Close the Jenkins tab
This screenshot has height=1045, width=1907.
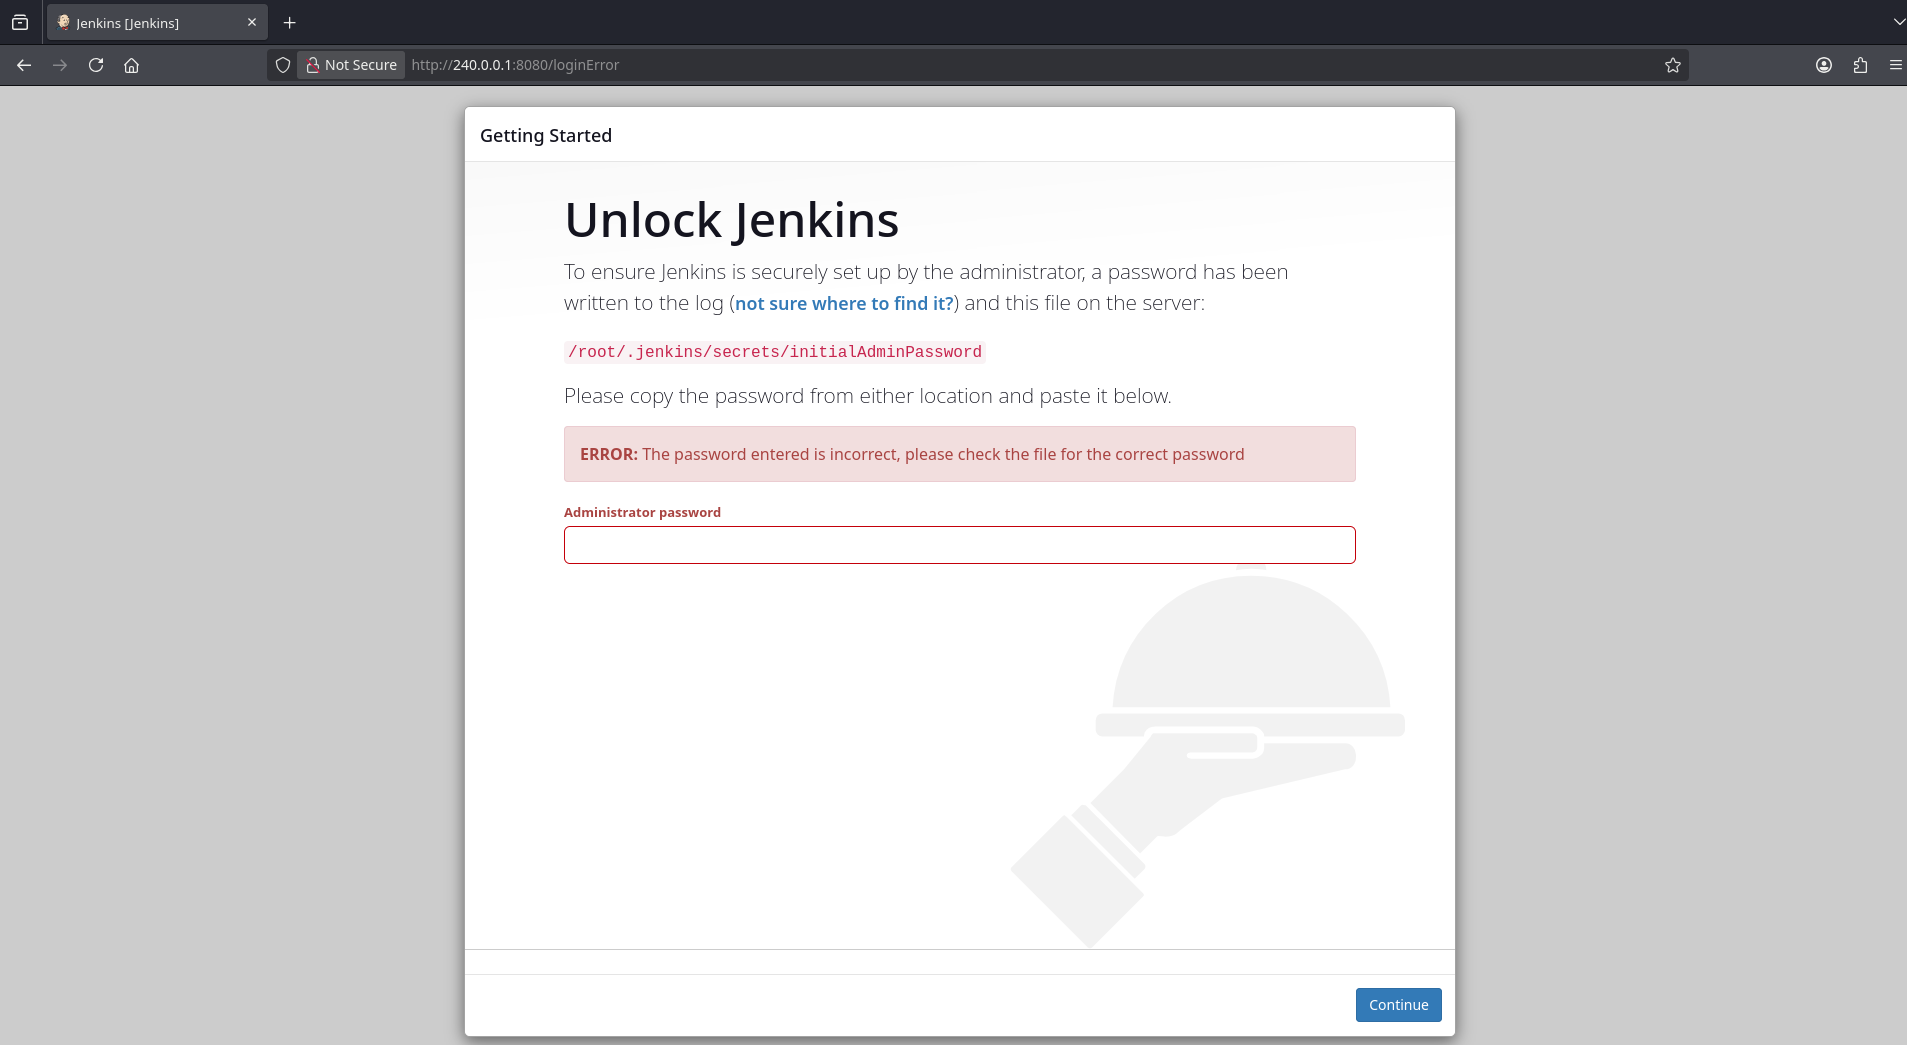tap(252, 22)
